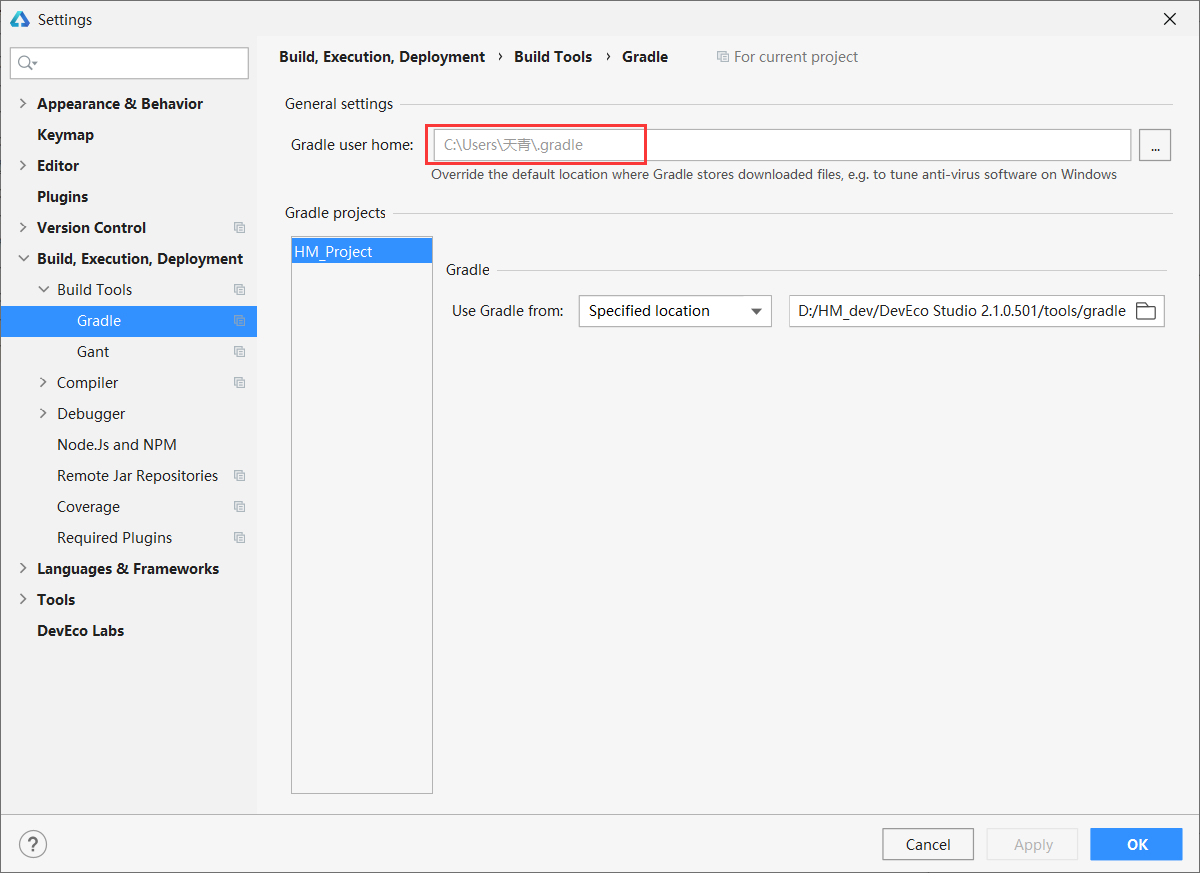Expand the Compiler node
The image size is (1200, 873).
coord(43,383)
